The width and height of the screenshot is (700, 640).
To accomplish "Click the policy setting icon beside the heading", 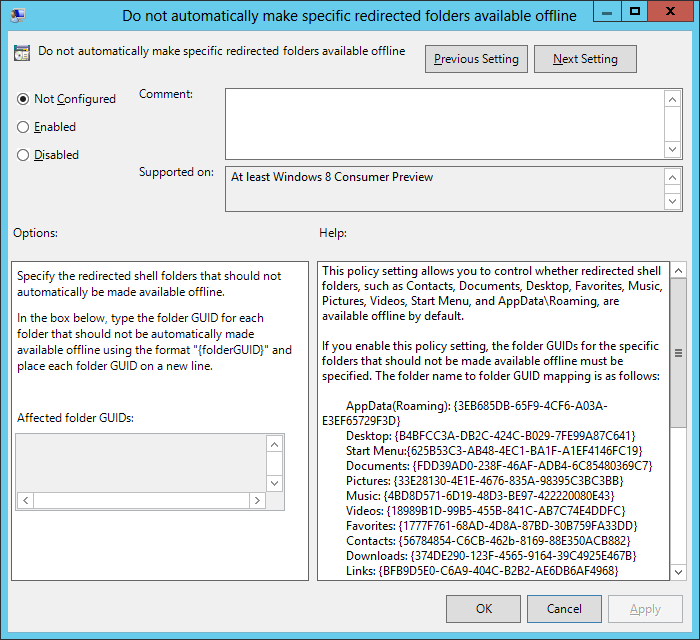I will [21, 53].
